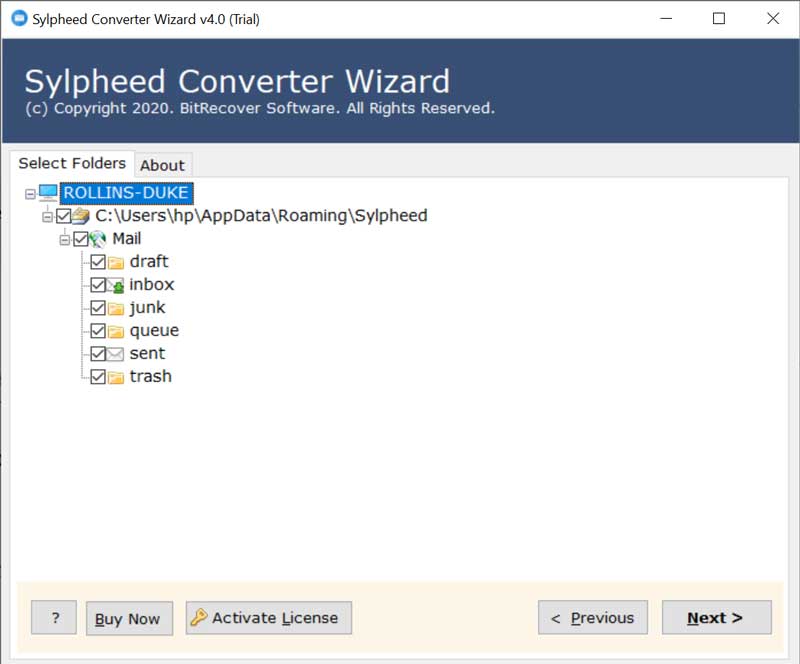Click the ? help button

pos(54,618)
